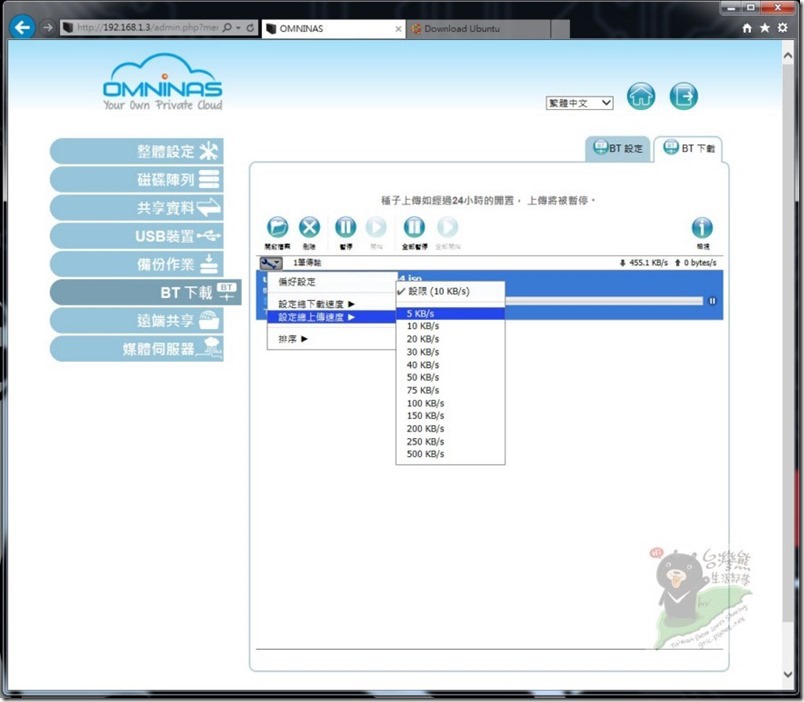Viewport: 804px width, 702px height.
Task: Open 整體設定 in the sidebar
Action: (136, 151)
